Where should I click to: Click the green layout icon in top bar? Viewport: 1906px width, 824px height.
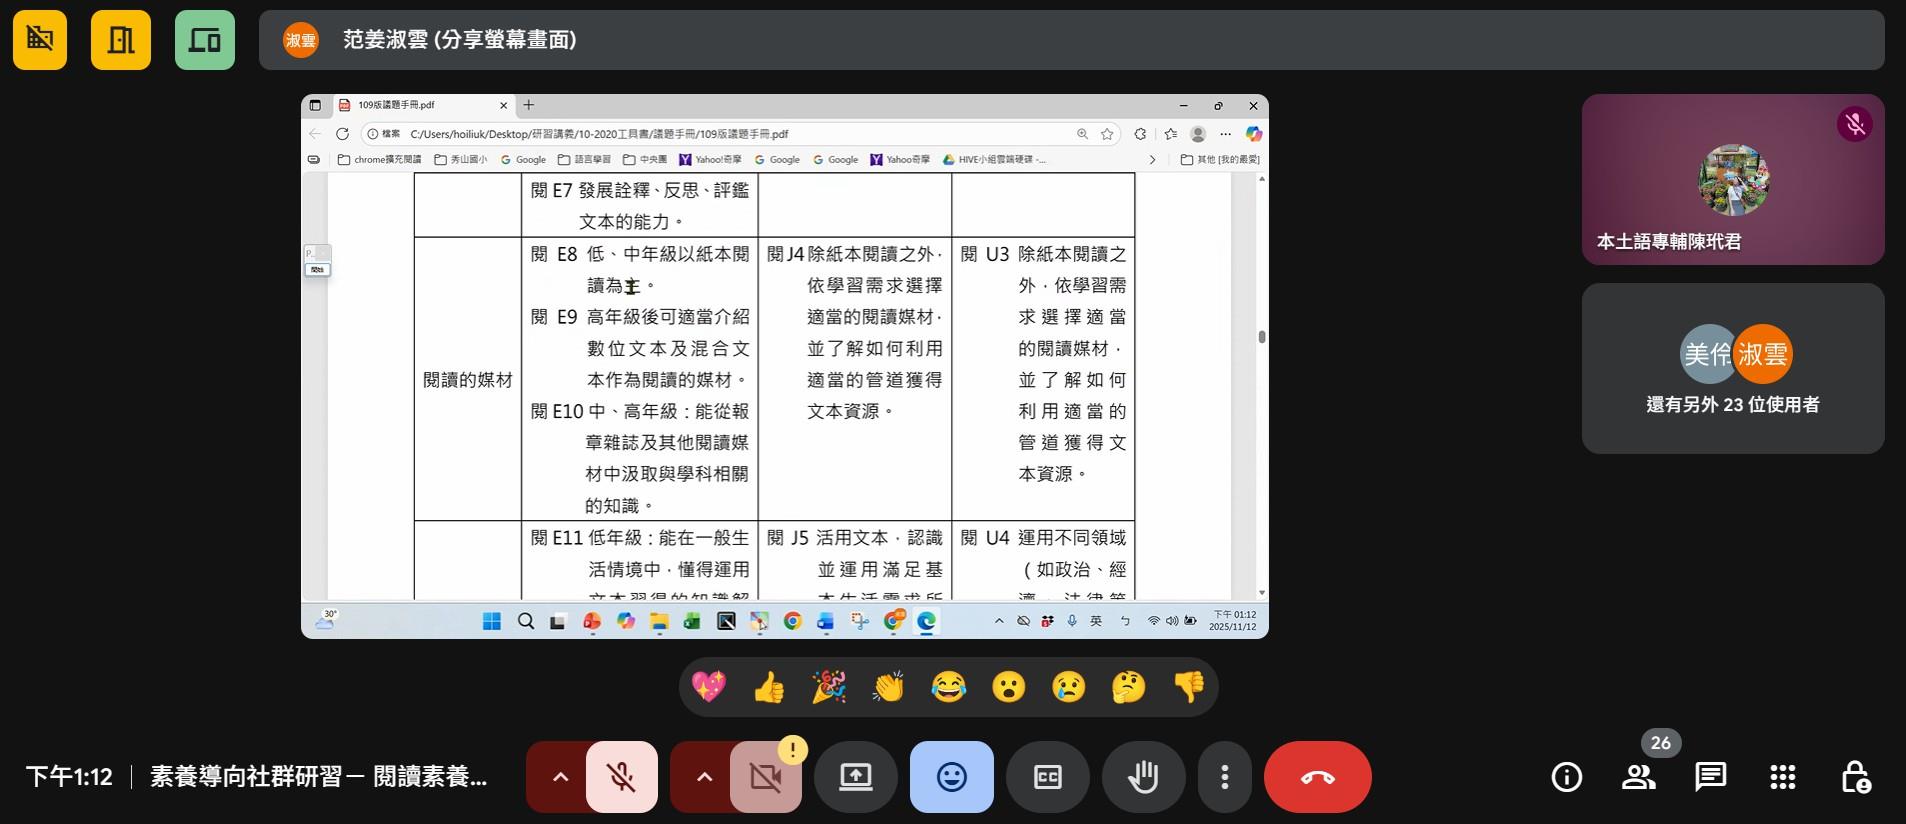(x=205, y=40)
